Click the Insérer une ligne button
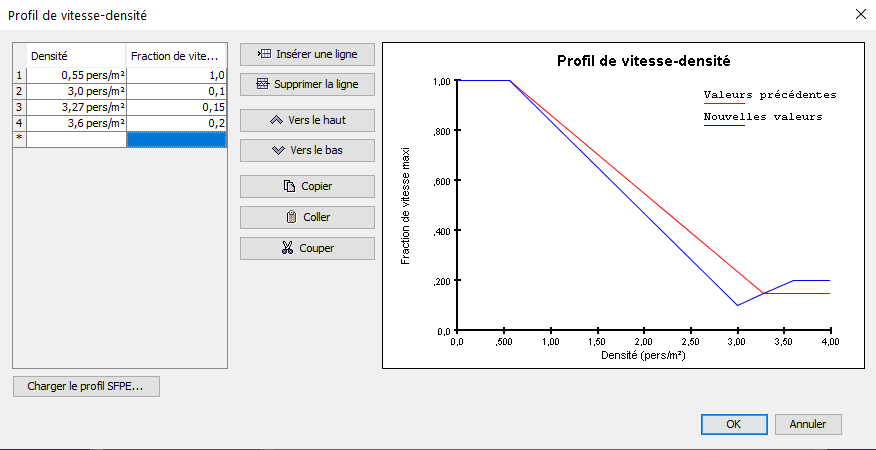Screen dimensions: 876x450 coord(307,54)
